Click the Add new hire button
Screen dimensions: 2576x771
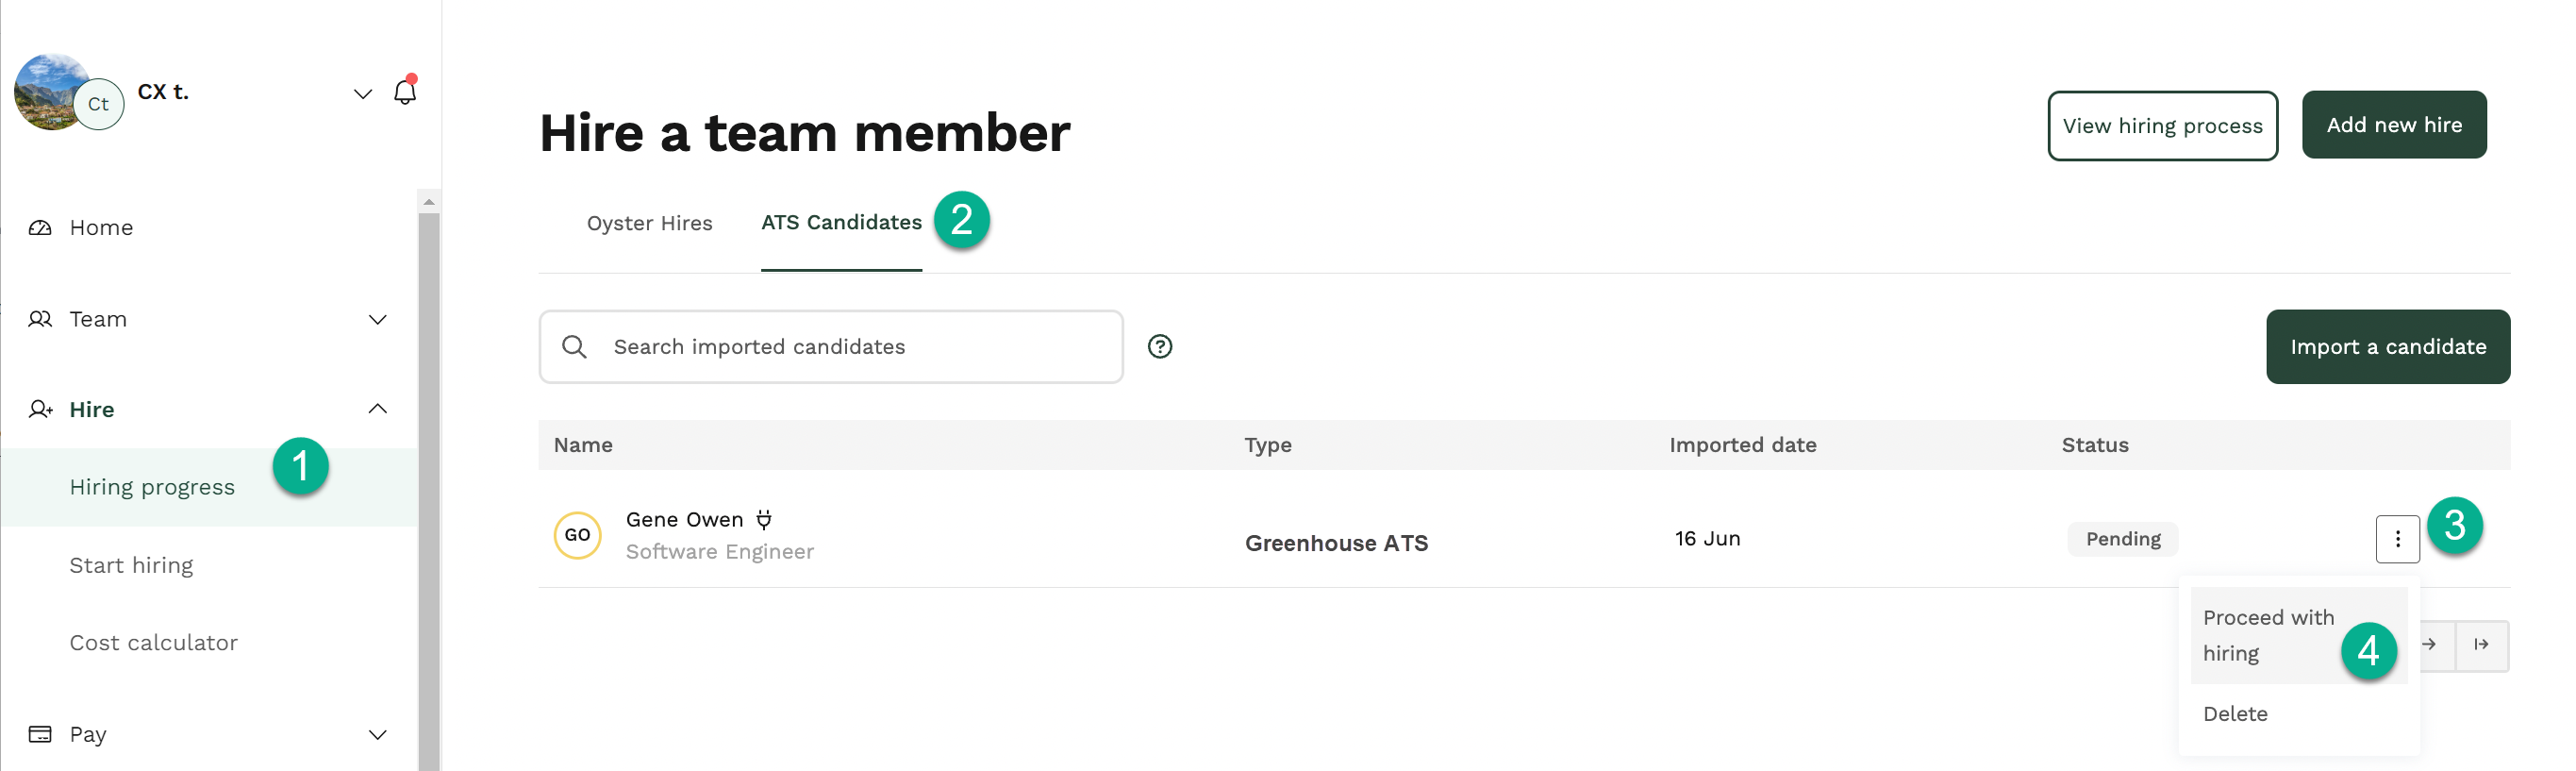(2393, 125)
